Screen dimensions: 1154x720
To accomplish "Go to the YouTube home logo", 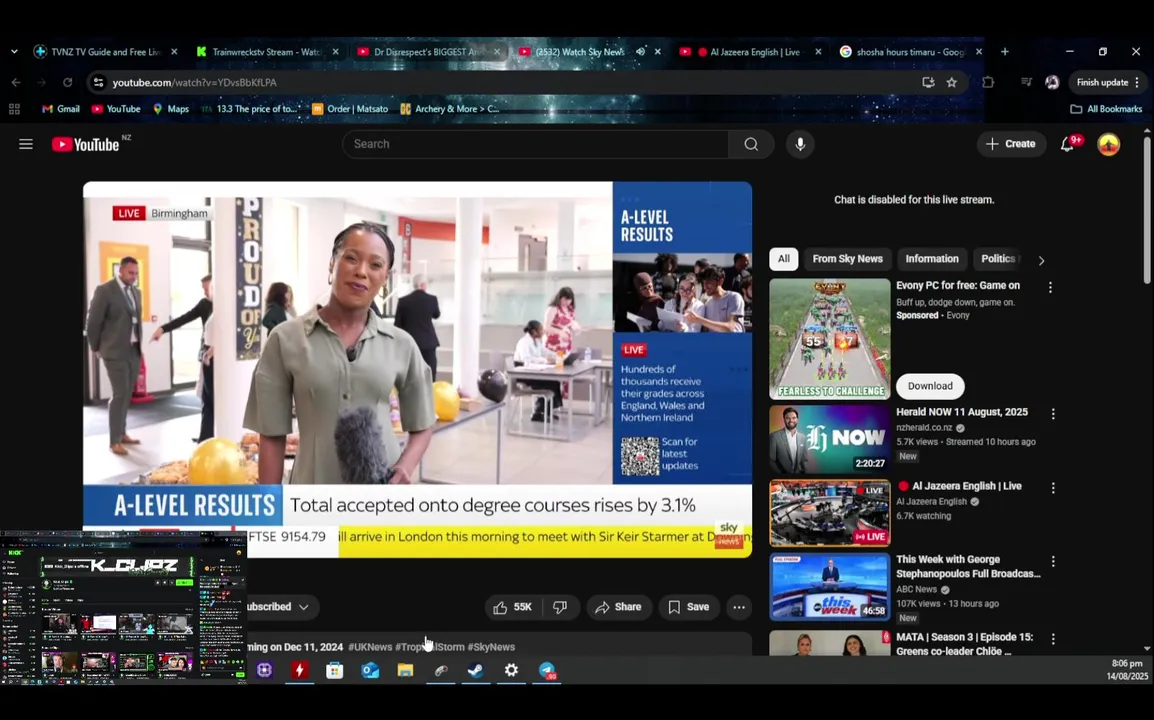I will point(86,144).
